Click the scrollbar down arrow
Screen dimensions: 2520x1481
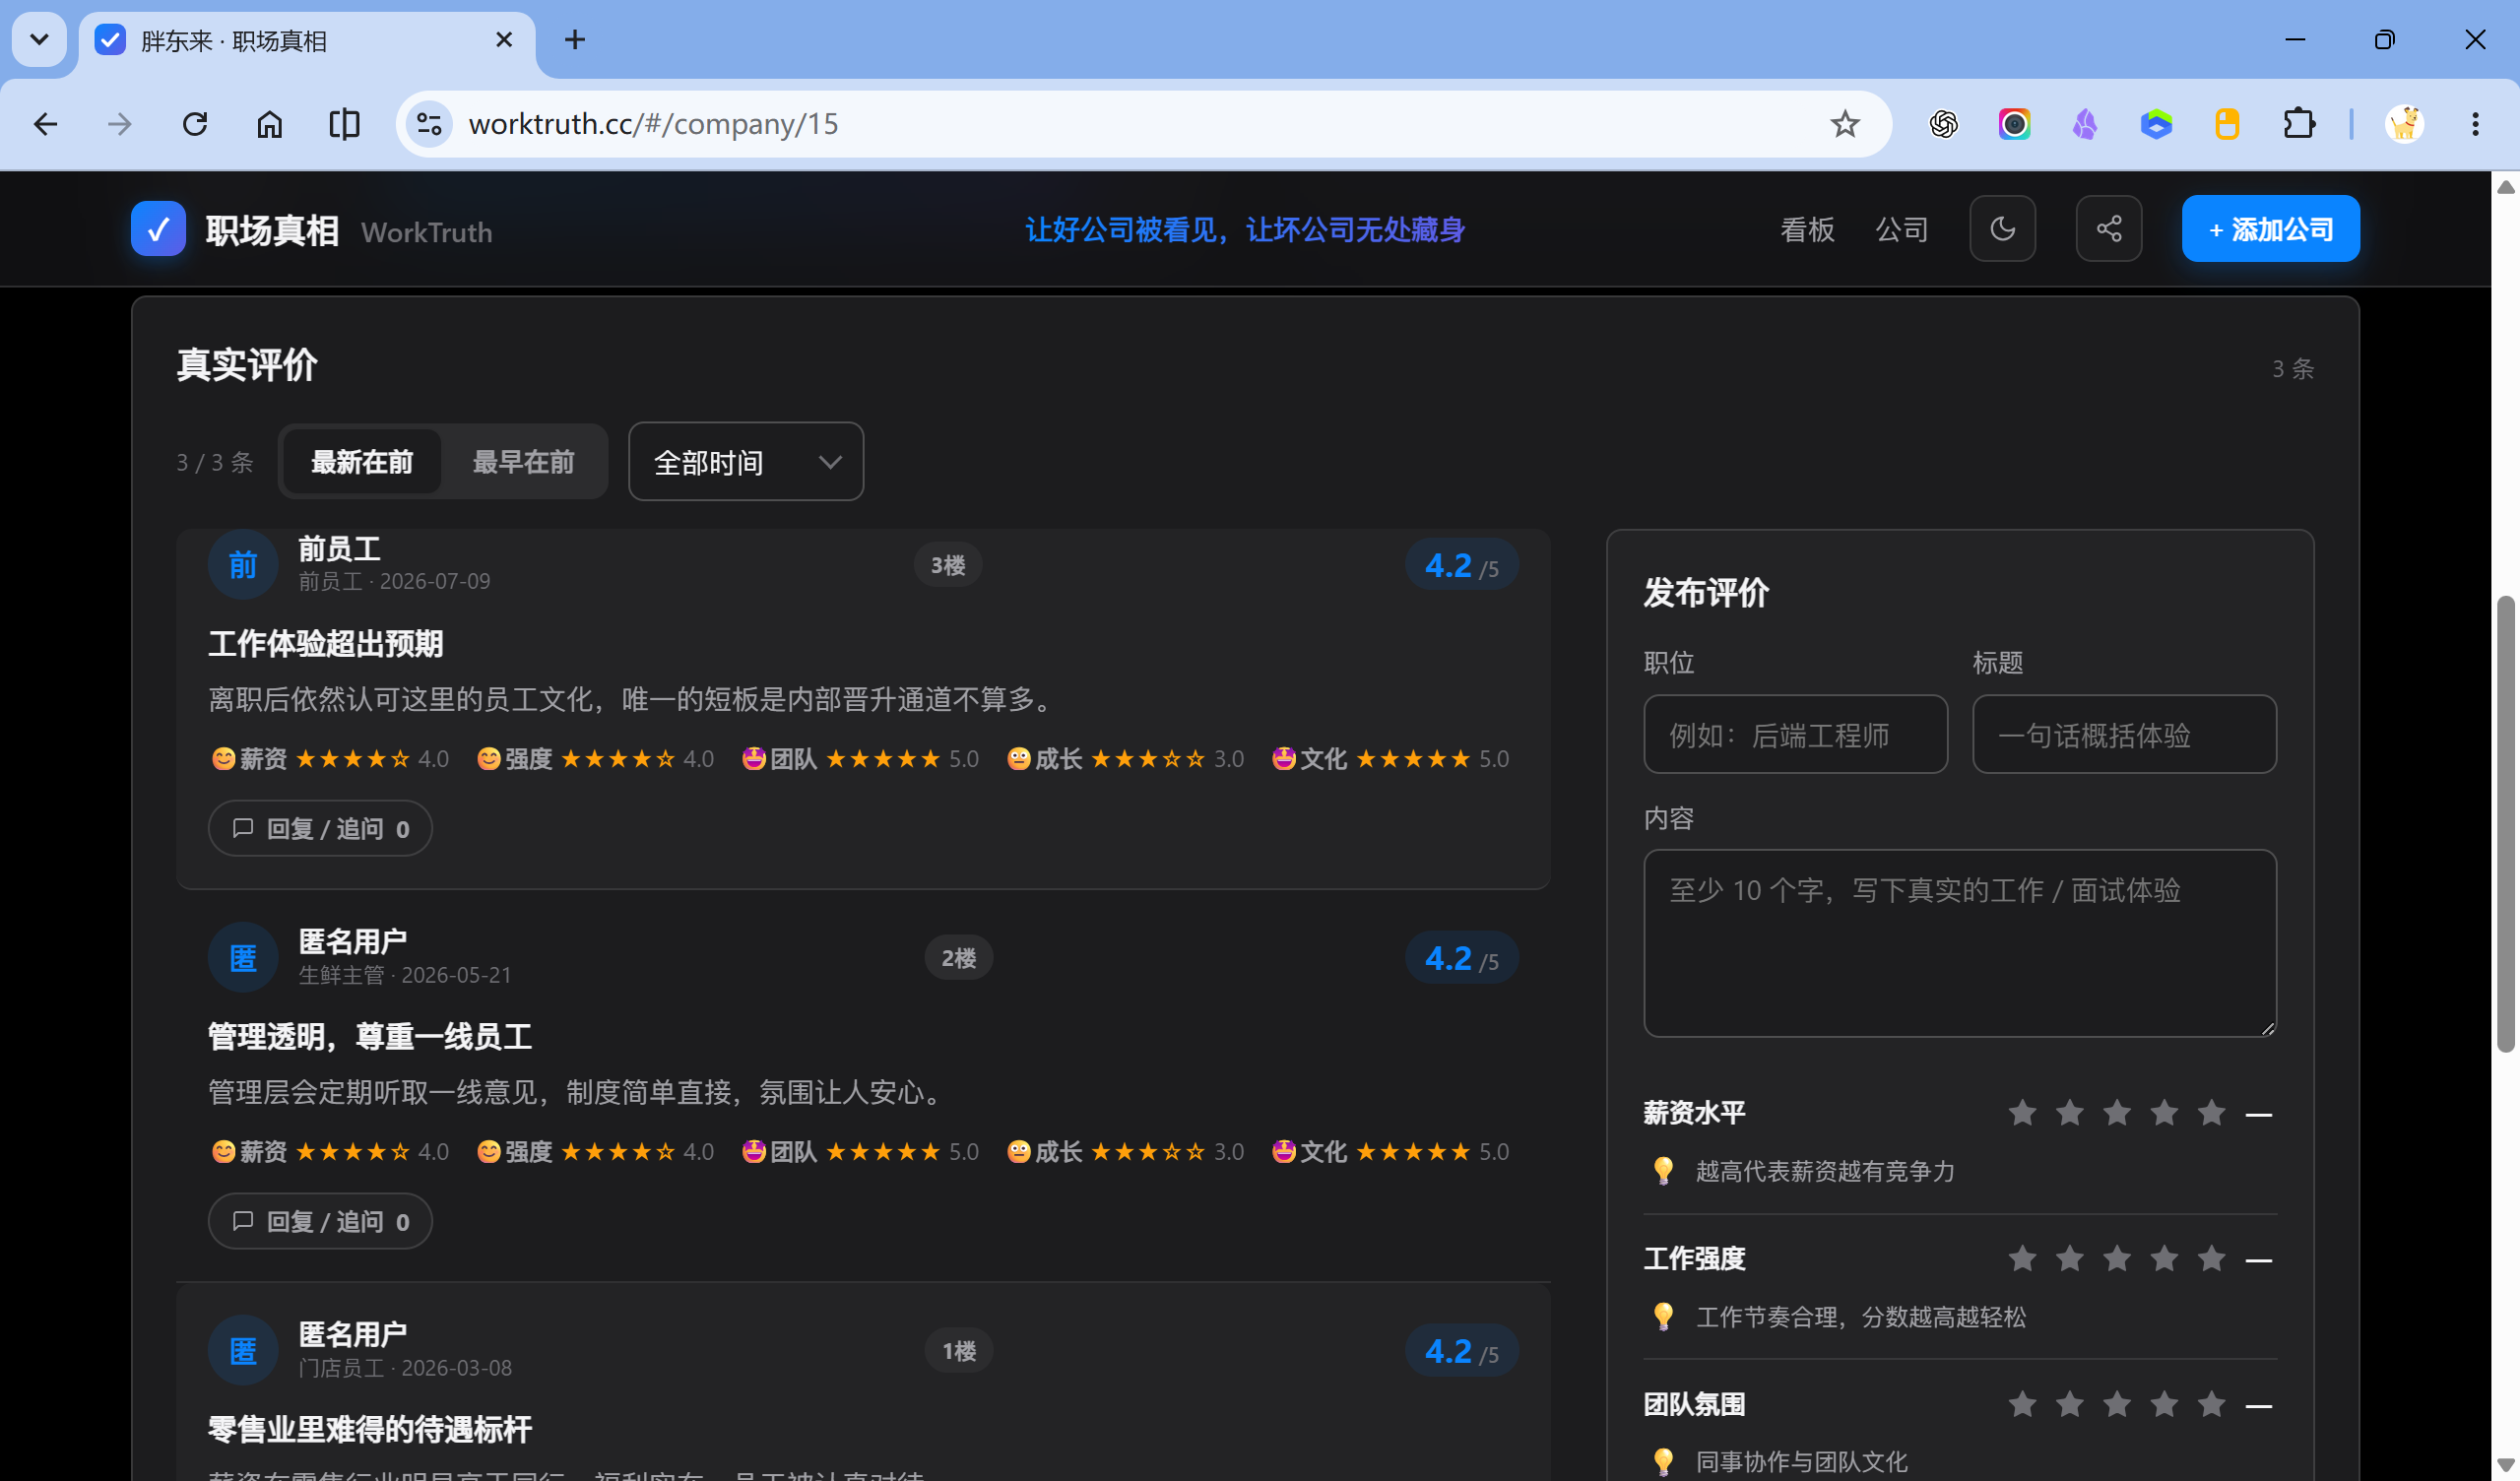(2506, 1466)
